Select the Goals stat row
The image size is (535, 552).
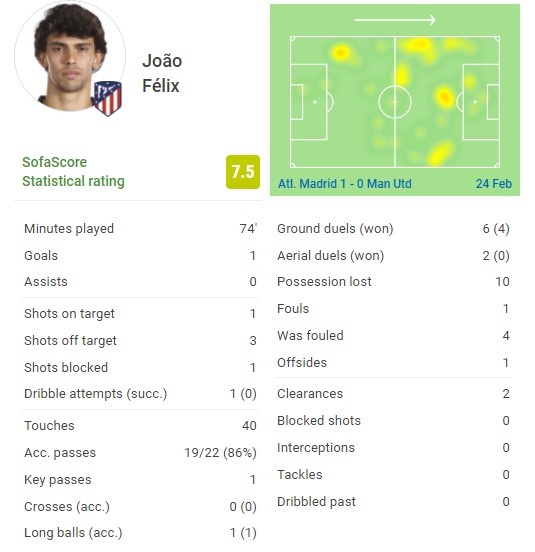(140, 256)
